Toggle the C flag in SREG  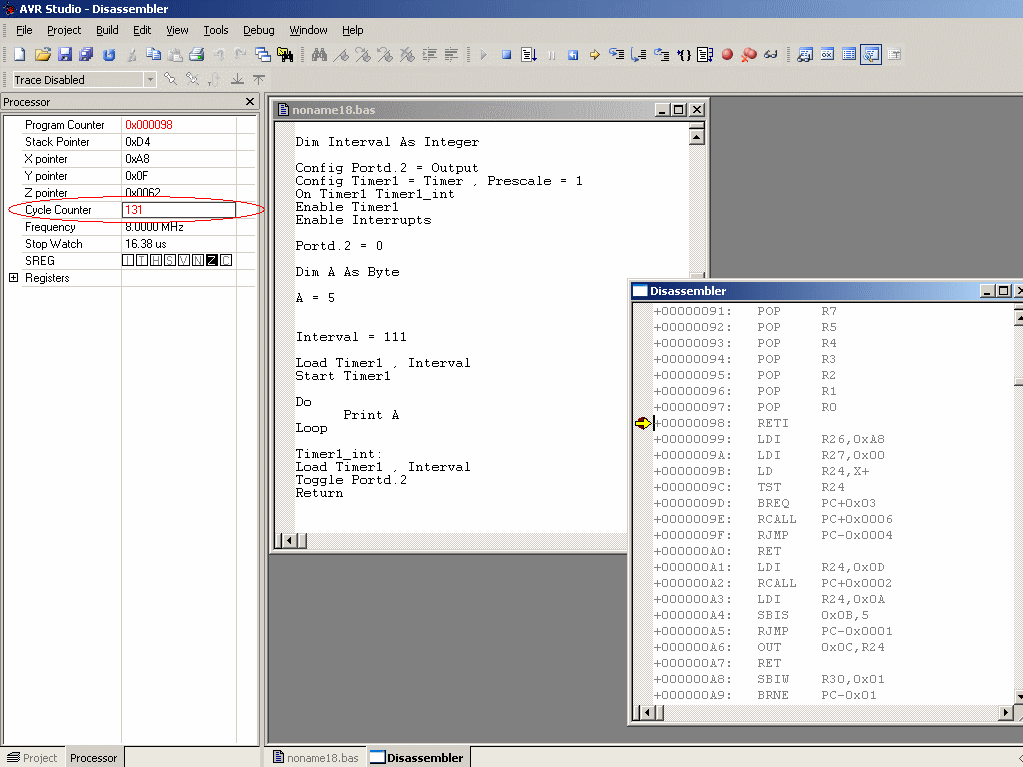[x=226, y=261]
